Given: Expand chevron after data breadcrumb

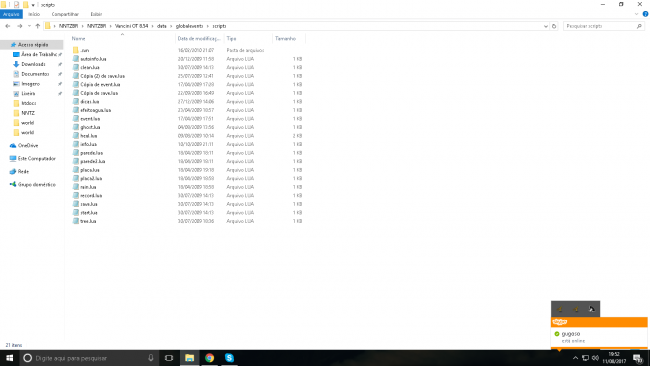Looking at the screenshot, I should click(x=171, y=26).
